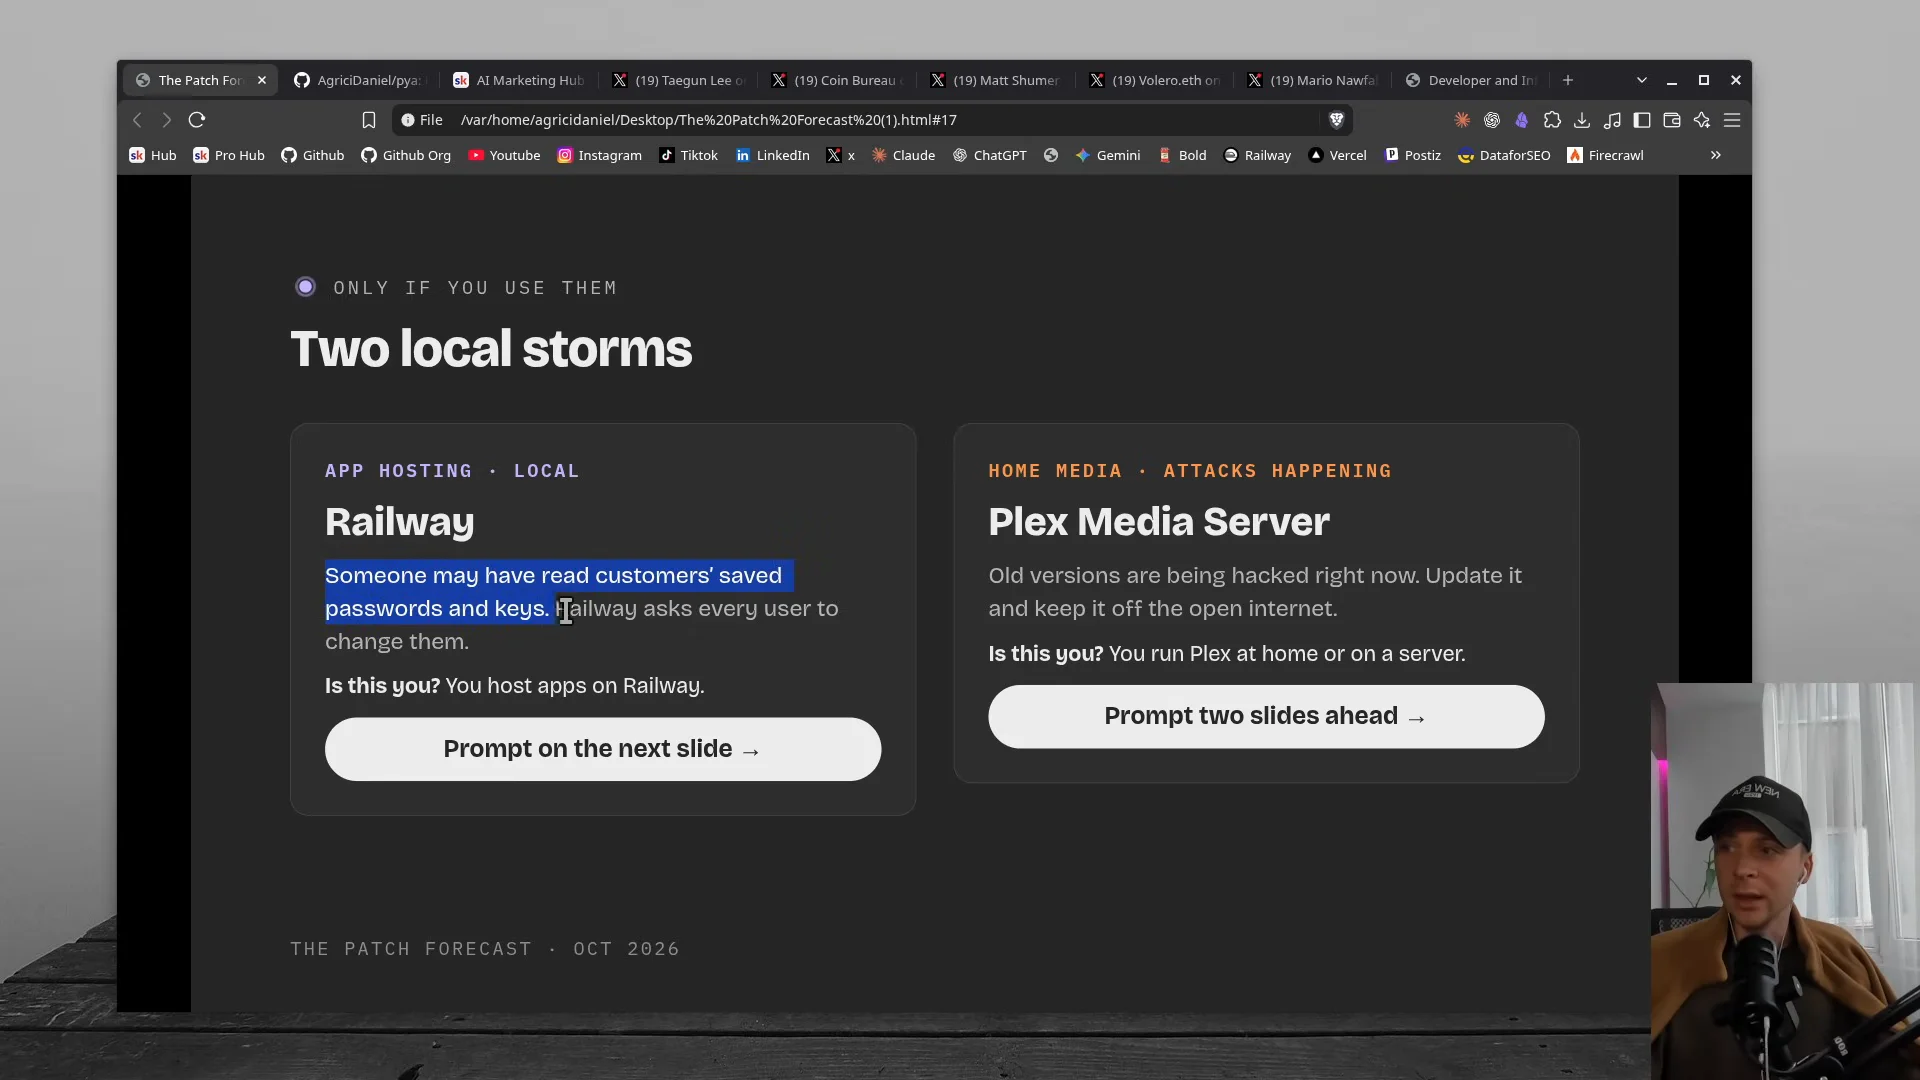The image size is (1920, 1080).
Task: Show more bookmarks with double chevron
Action: (1716, 155)
